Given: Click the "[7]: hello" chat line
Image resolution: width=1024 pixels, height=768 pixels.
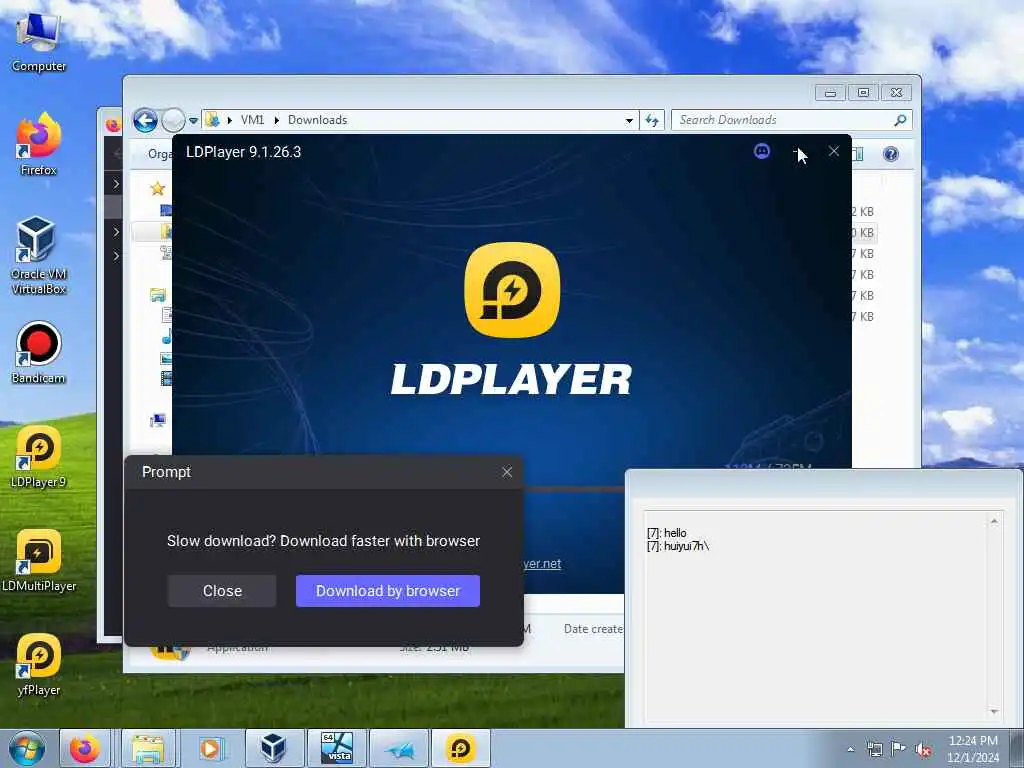Looking at the screenshot, I should point(667,533).
